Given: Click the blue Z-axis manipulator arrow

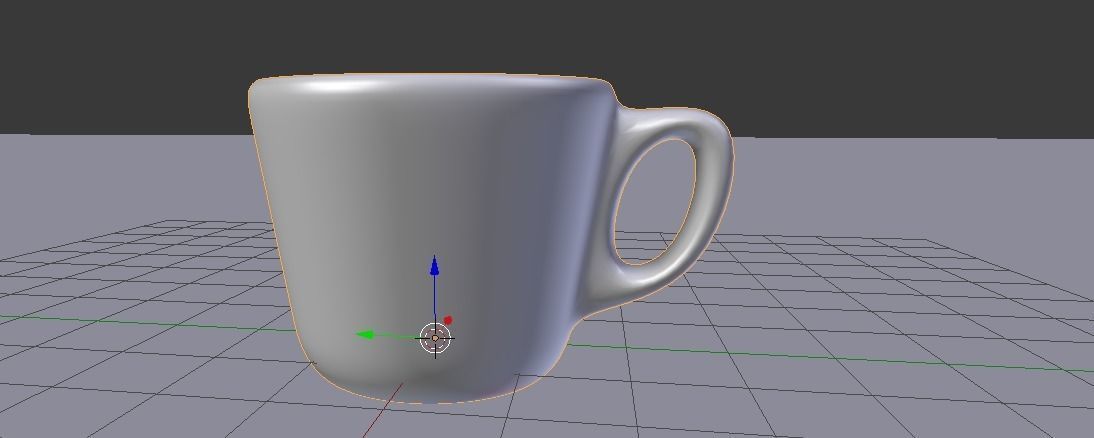Looking at the screenshot, I should tap(435, 266).
